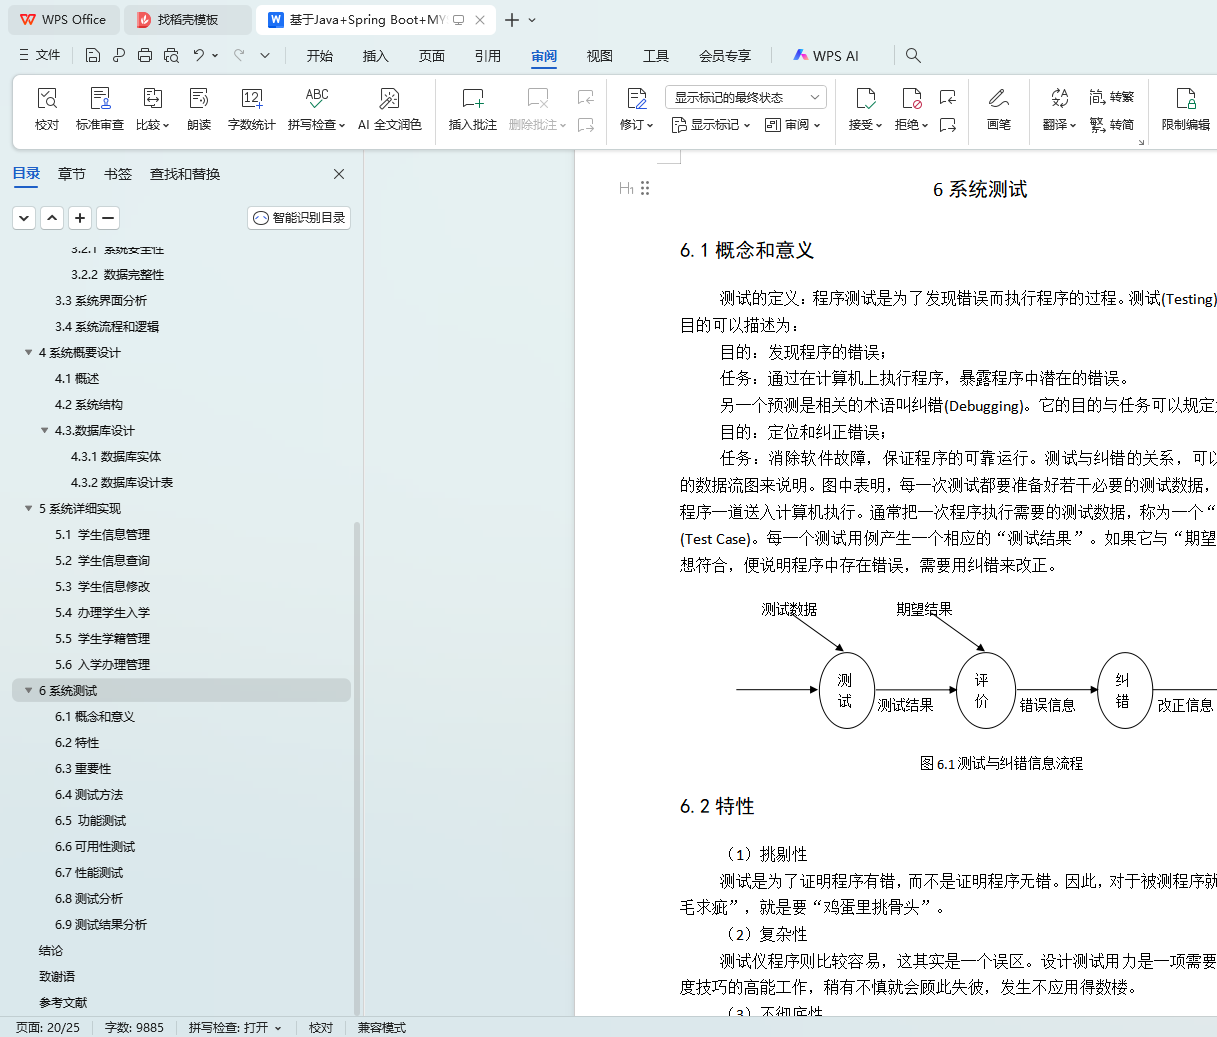
Task: Click the save icon in quick toolbar
Action: pos(93,55)
